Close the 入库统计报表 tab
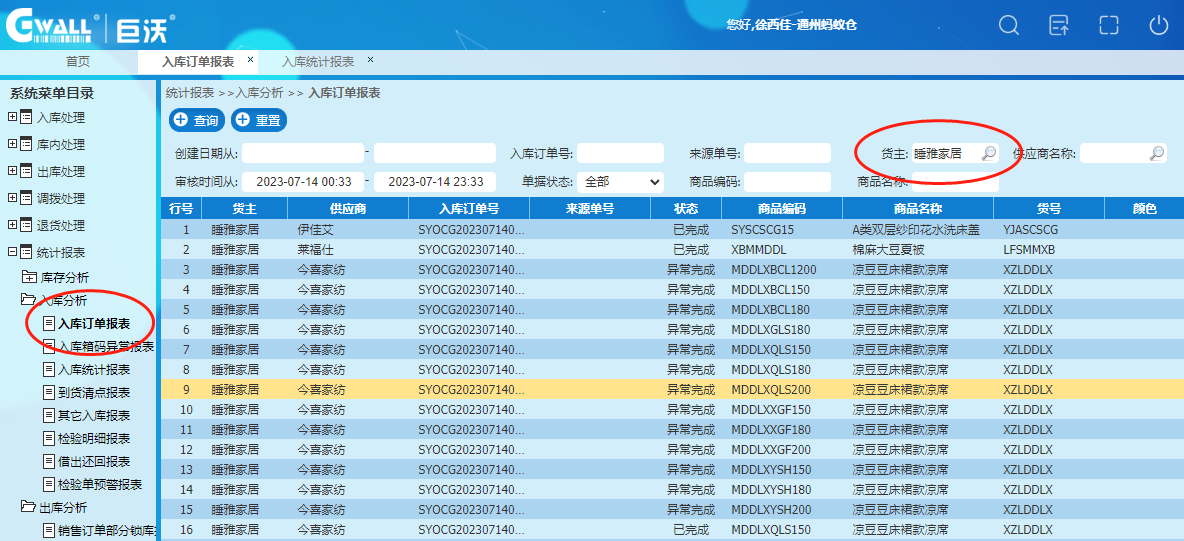The height and width of the screenshot is (541, 1184). (370, 60)
